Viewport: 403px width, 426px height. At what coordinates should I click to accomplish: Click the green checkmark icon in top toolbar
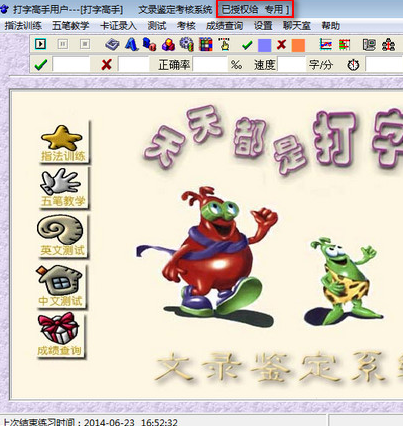pos(247,45)
